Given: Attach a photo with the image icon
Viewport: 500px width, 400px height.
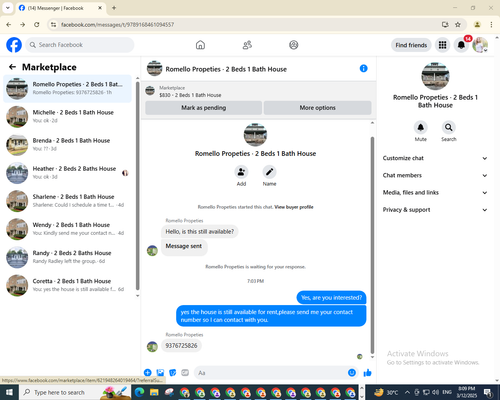Looking at the screenshot, I should coord(160,373).
